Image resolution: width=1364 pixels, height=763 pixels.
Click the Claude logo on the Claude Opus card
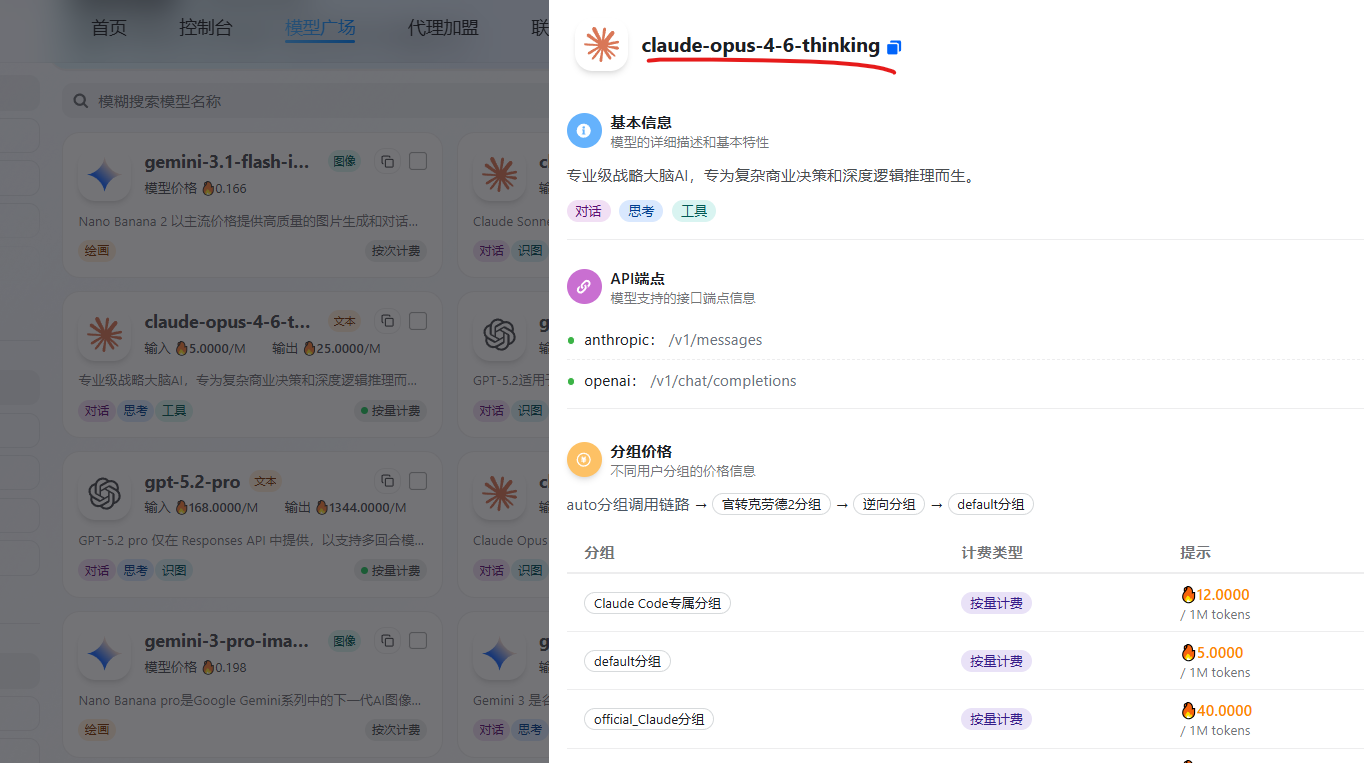tap(499, 494)
